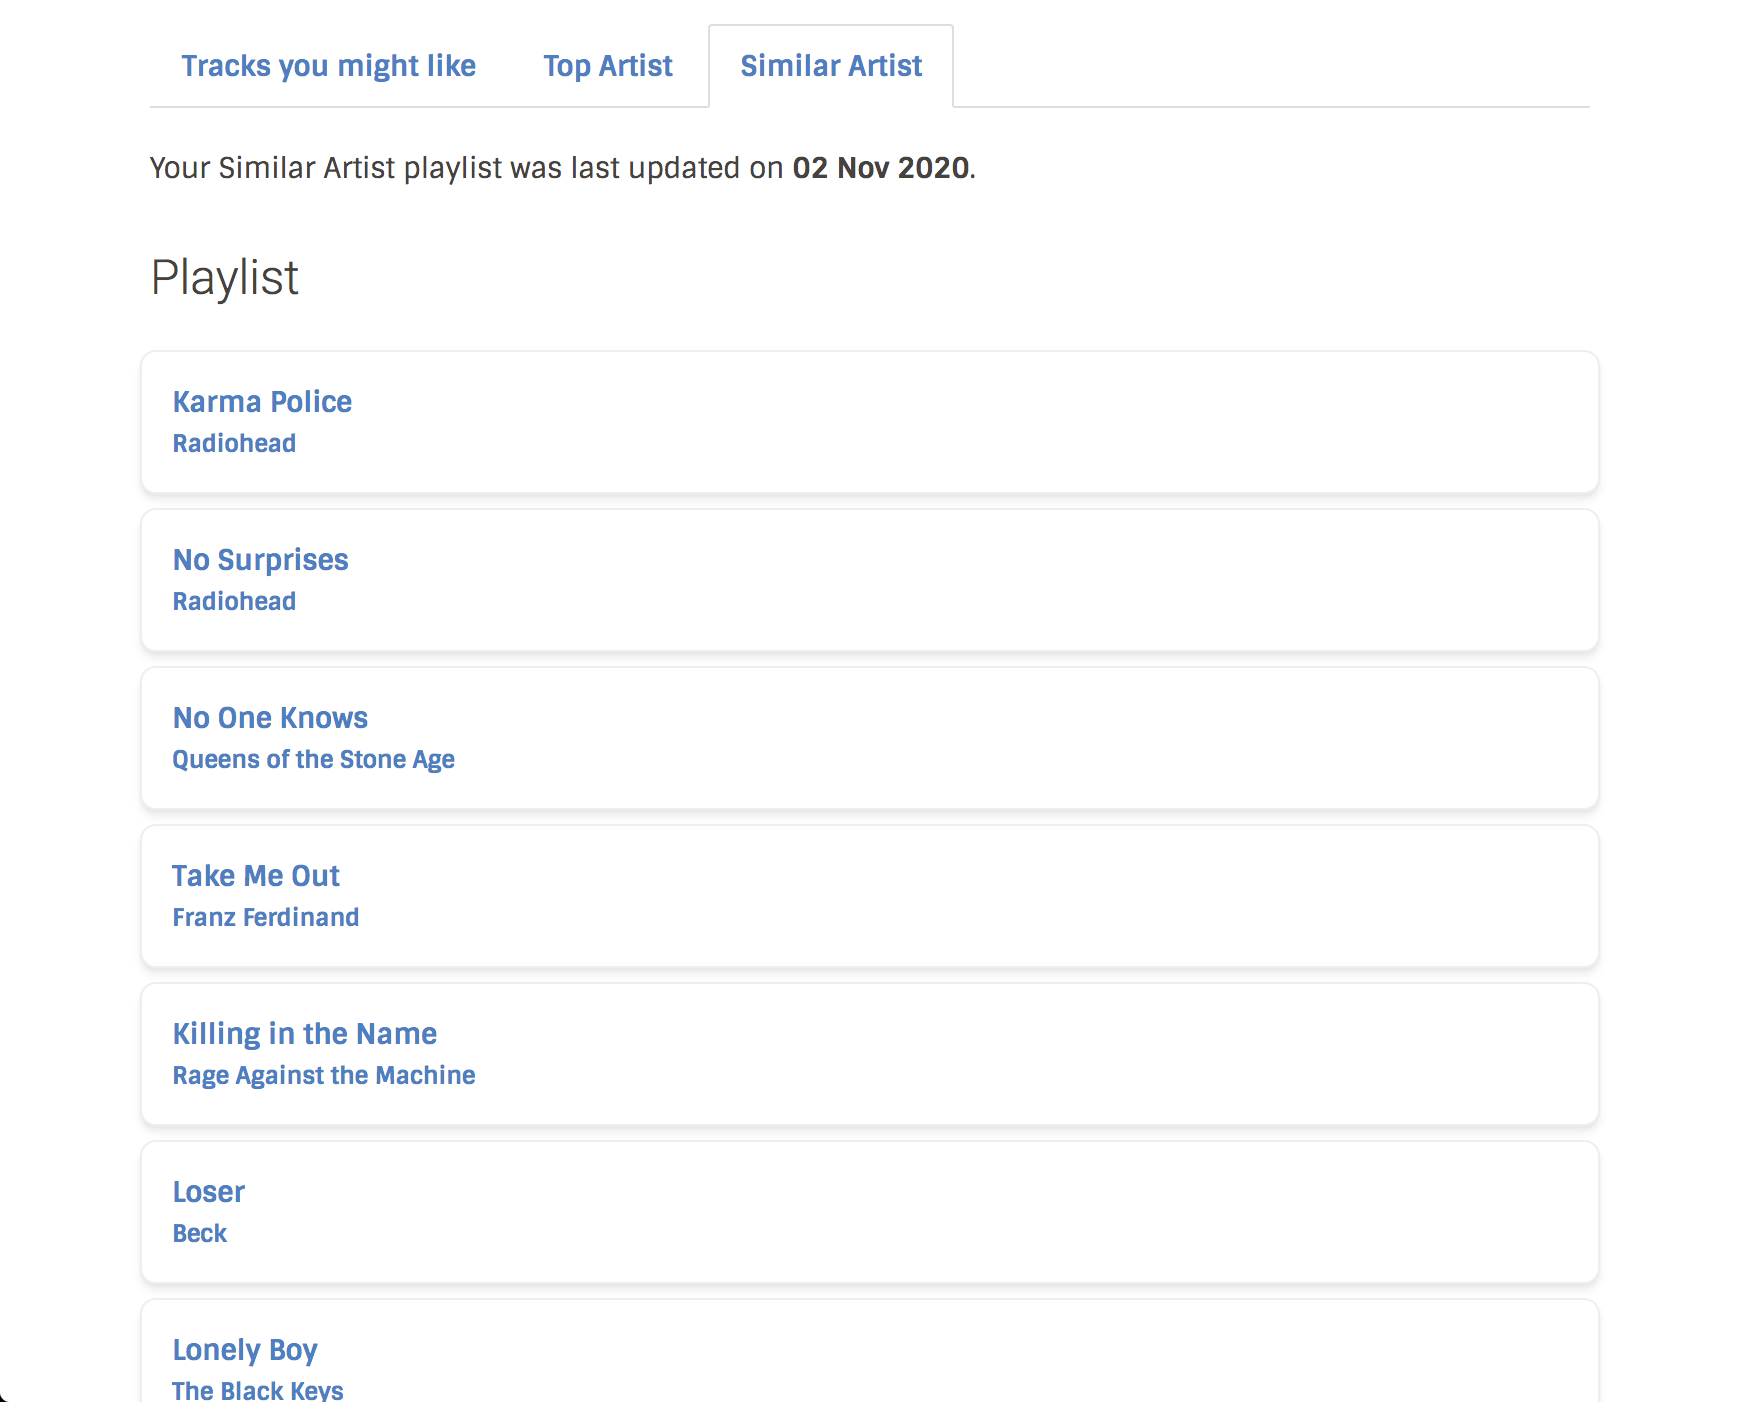Open the Lonely Boy track link
This screenshot has height=1402, width=1740.
[x=245, y=1350]
